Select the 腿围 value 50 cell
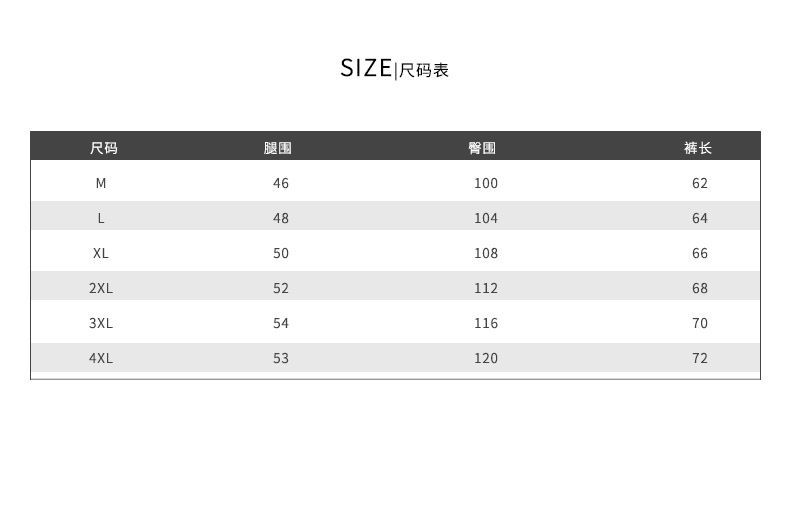 (281, 253)
